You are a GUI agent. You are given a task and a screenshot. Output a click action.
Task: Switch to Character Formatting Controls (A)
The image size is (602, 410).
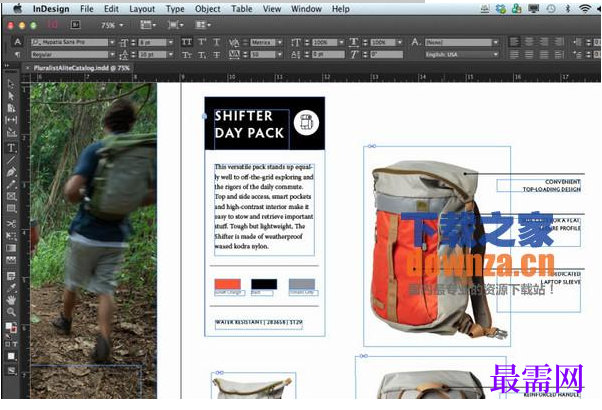click(x=17, y=42)
